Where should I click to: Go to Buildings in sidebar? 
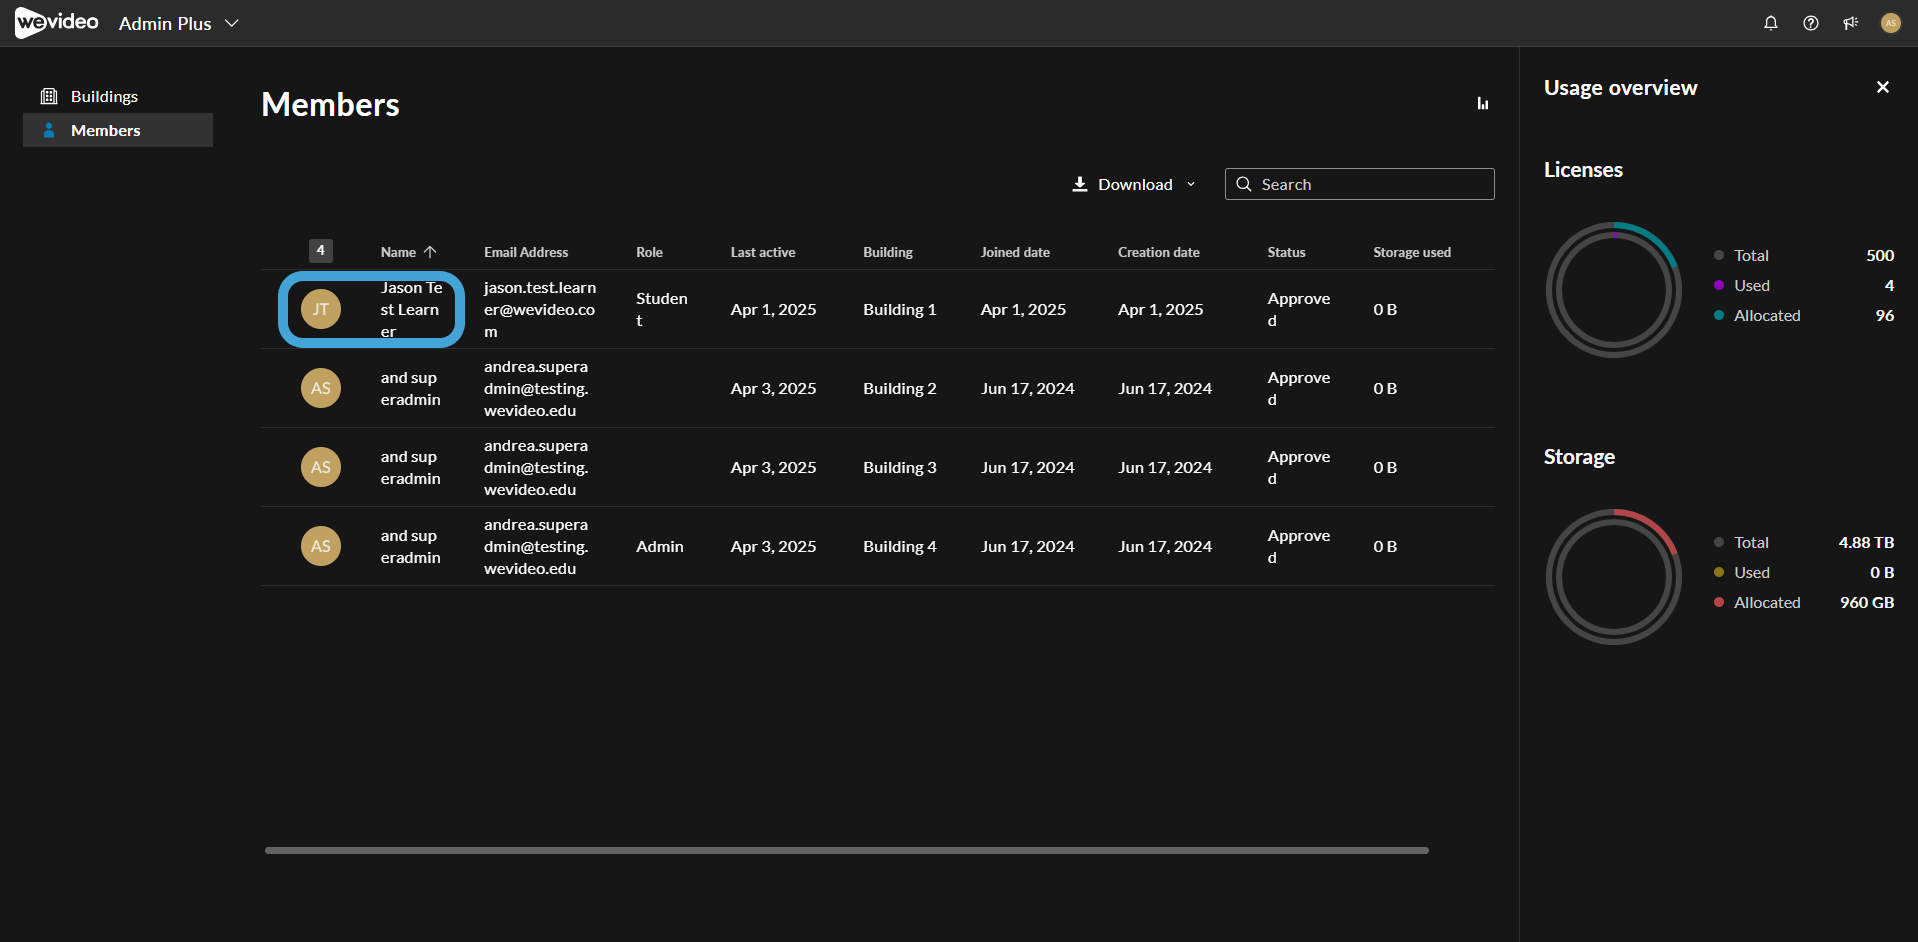click(x=118, y=96)
